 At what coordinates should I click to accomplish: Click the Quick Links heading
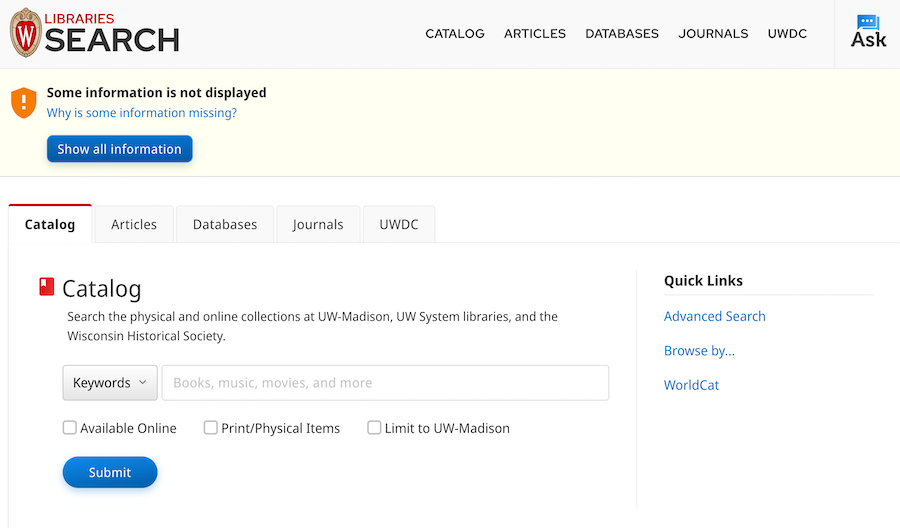[x=703, y=281]
